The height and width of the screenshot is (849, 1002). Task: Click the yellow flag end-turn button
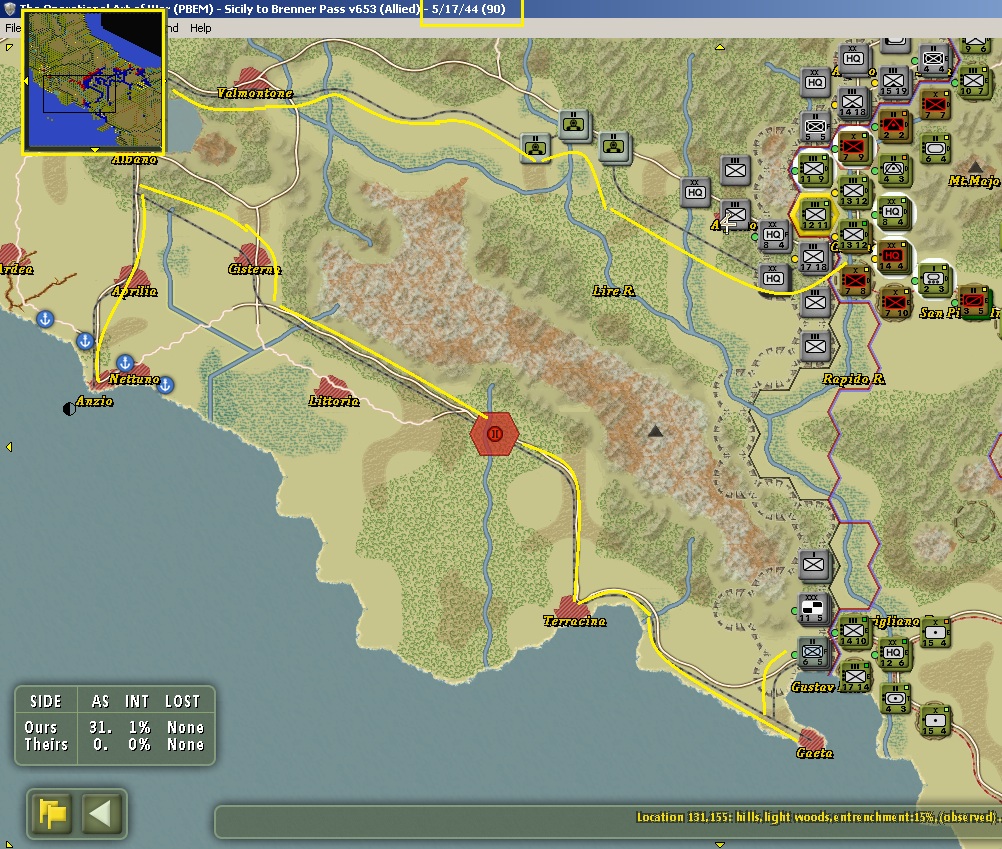click(x=52, y=814)
